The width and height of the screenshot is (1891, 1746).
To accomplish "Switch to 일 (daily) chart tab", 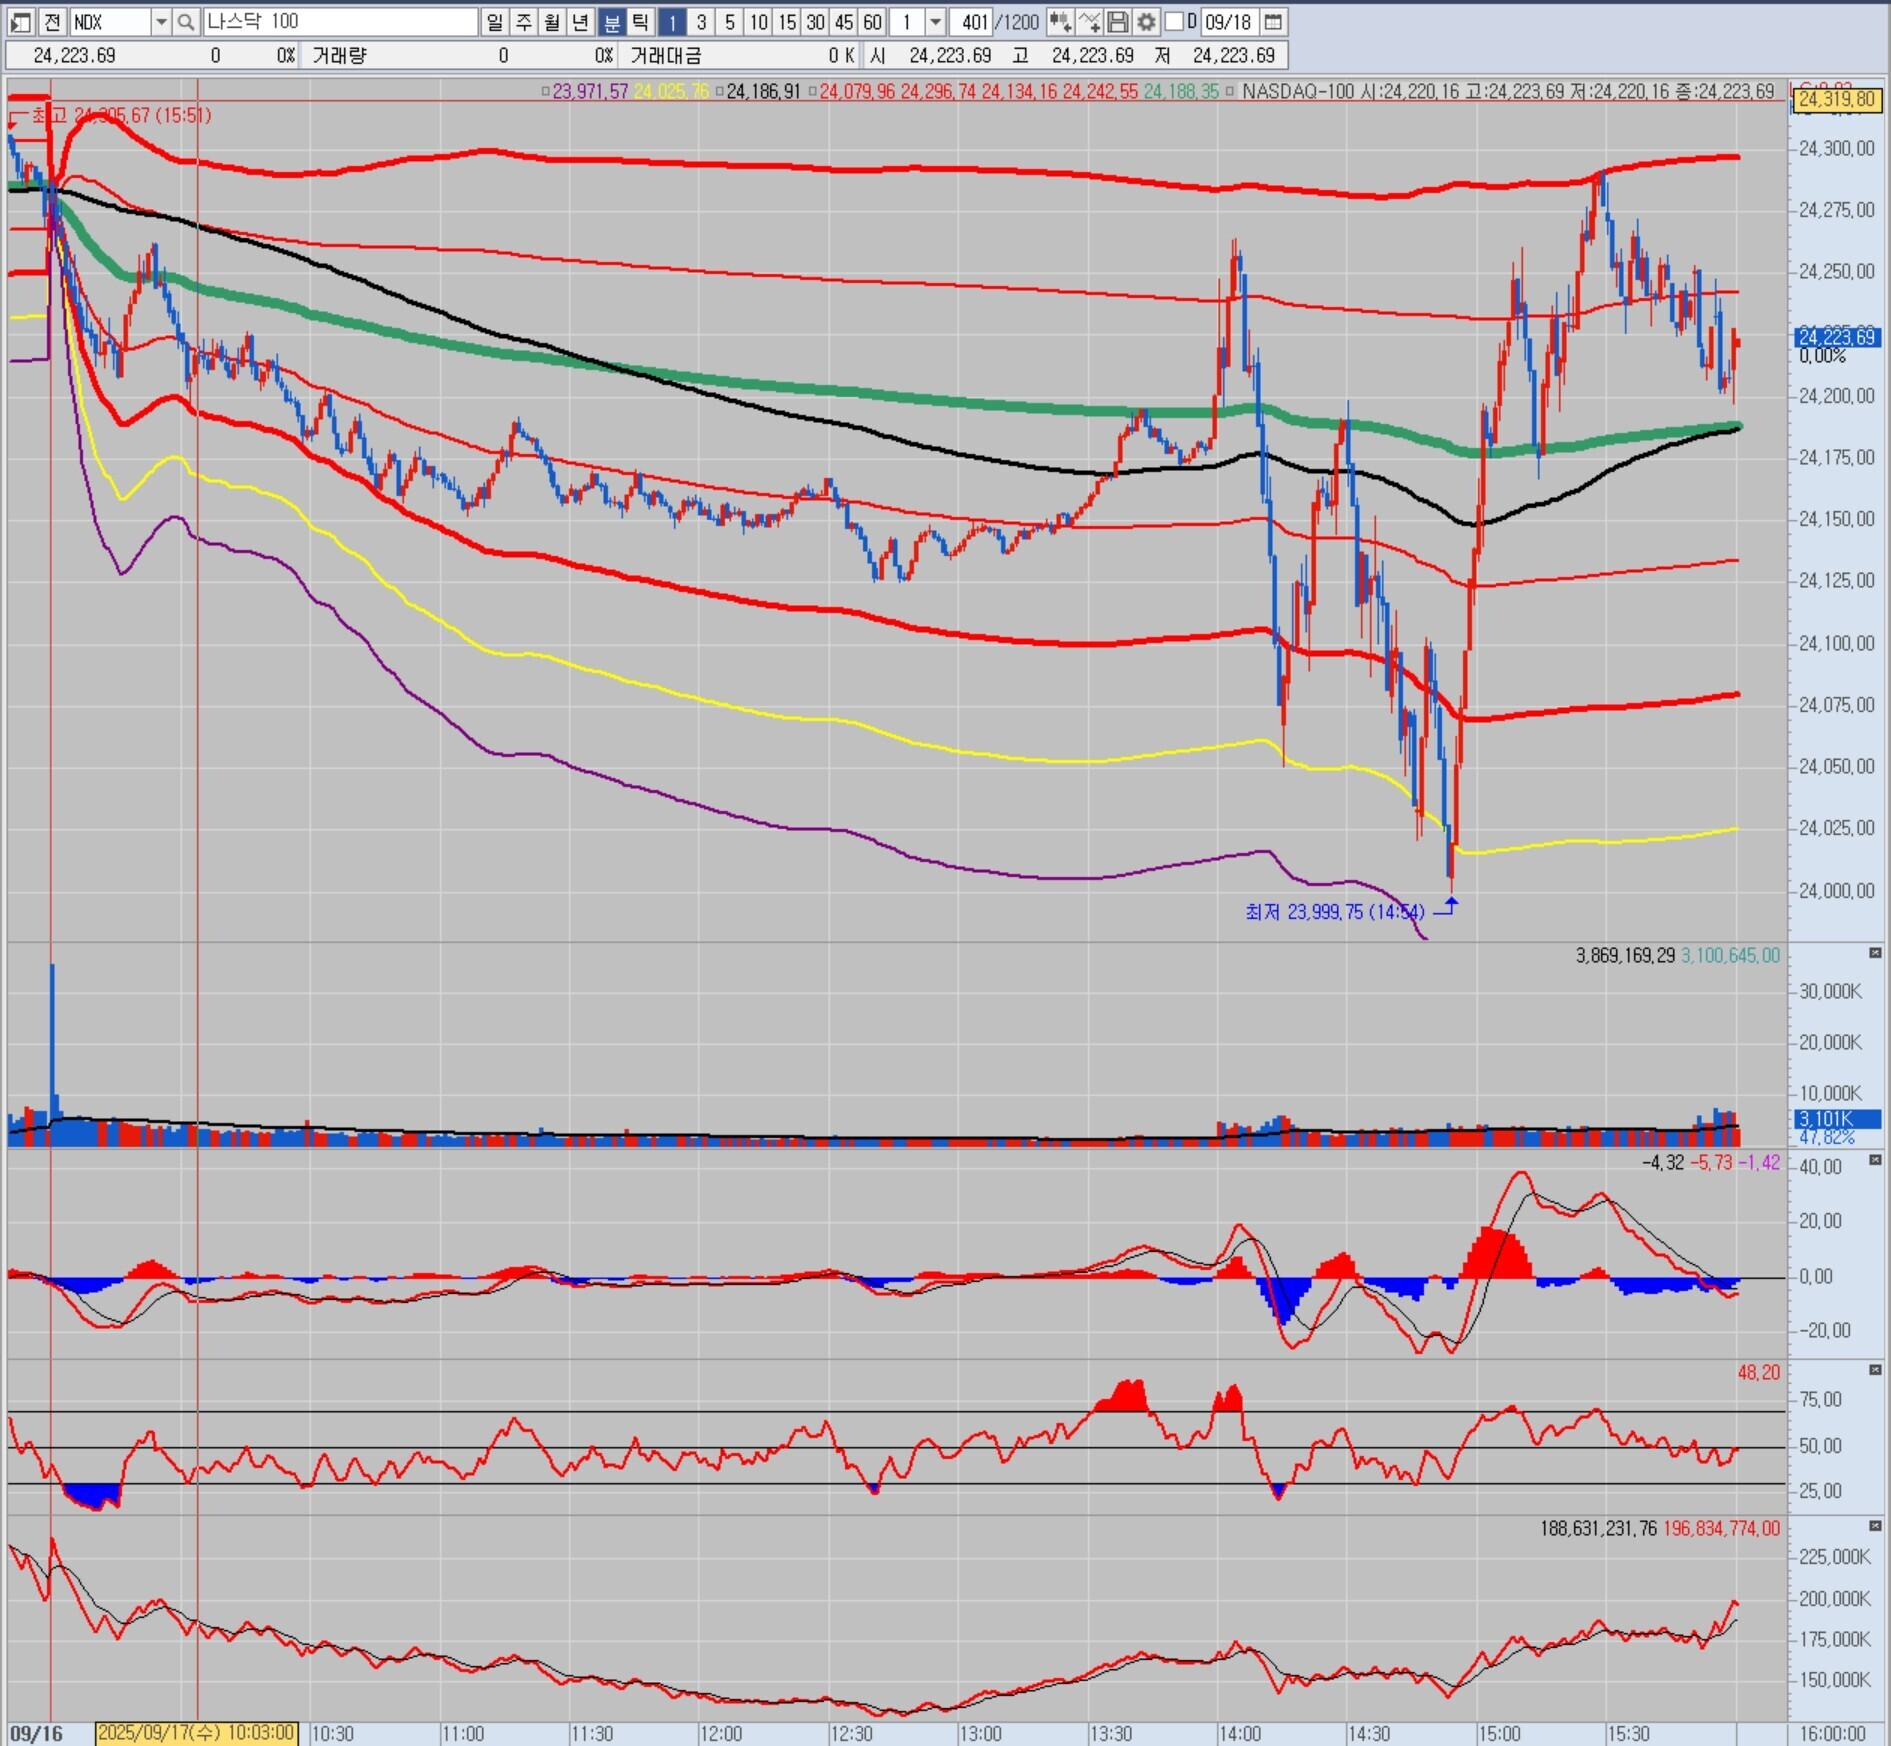I will (x=494, y=22).
